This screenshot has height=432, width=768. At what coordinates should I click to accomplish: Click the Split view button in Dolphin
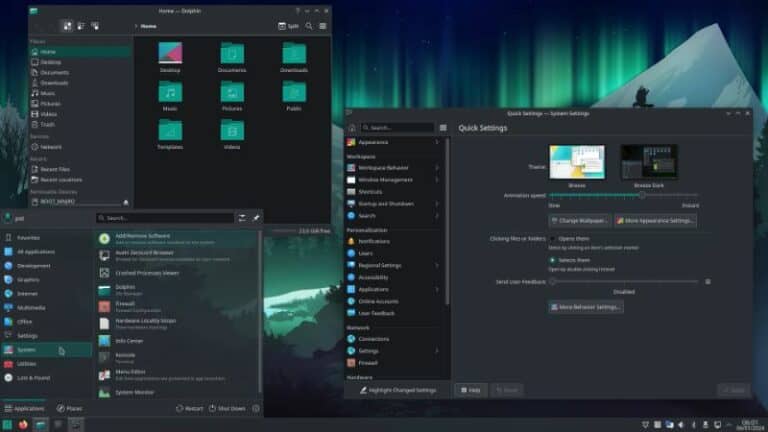point(288,26)
